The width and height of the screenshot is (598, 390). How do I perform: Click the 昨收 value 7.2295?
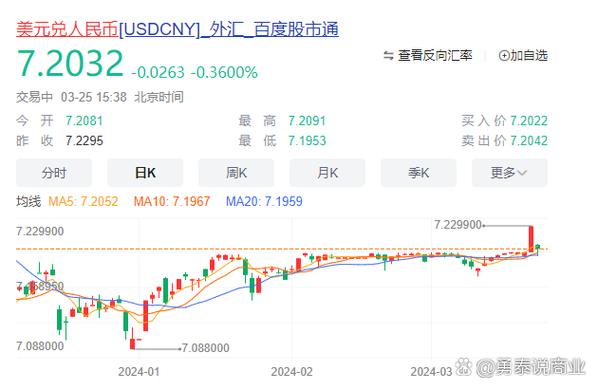[x=84, y=141]
